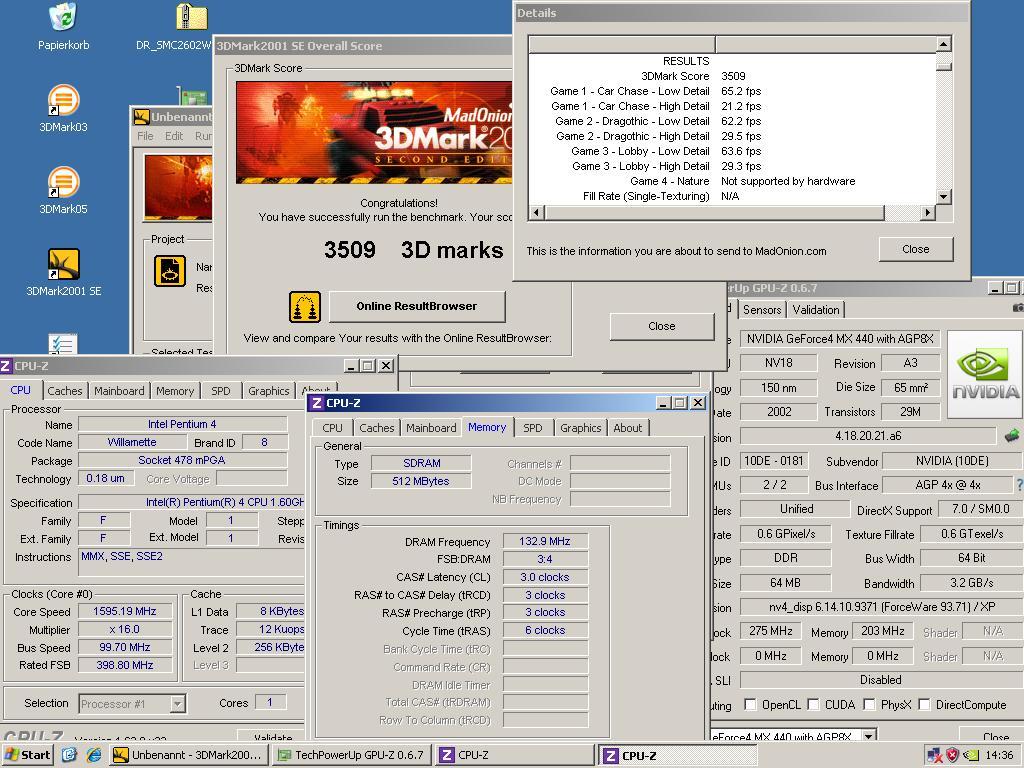Open the DR_SMC2602W zip folder icon
This screenshot has width=1024, height=768.
(192, 16)
